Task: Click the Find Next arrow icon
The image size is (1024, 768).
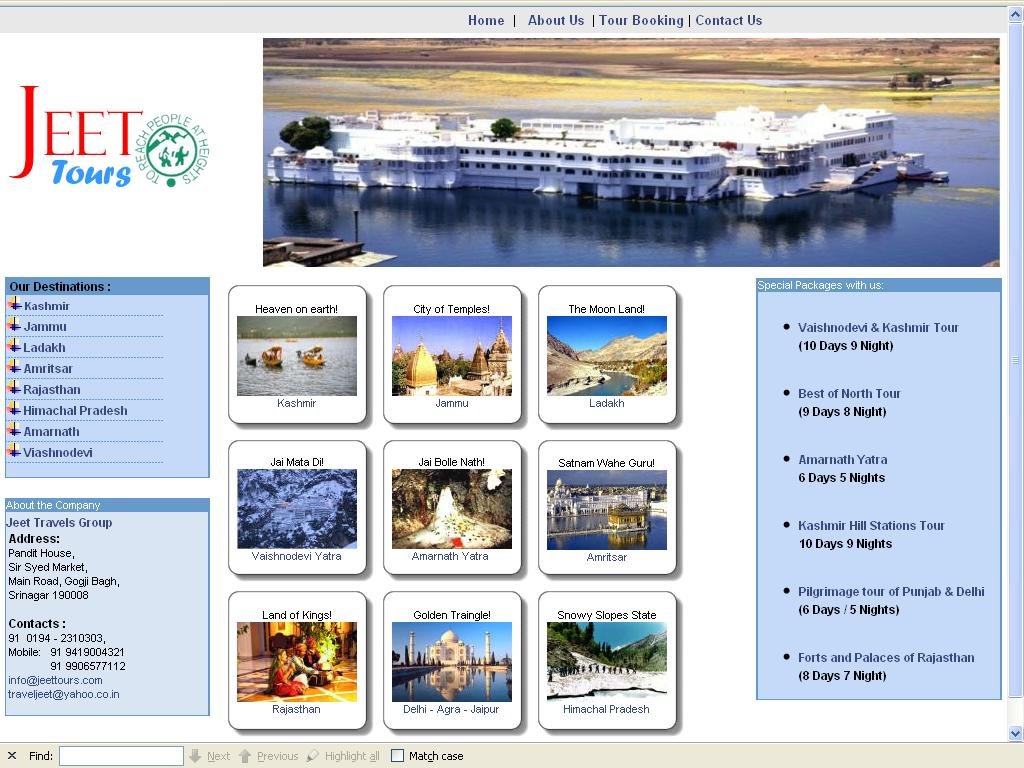Action: tap(196, 756)
